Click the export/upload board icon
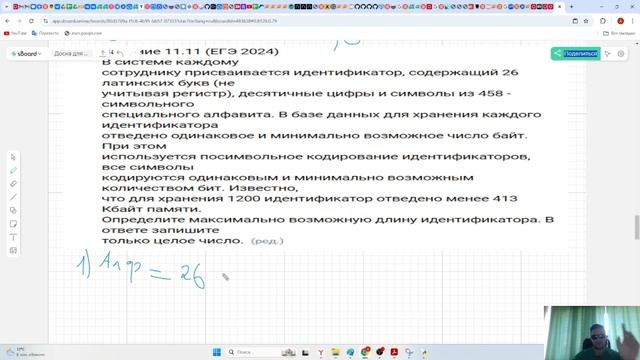640x360 pixels. [x=103, y=53]
